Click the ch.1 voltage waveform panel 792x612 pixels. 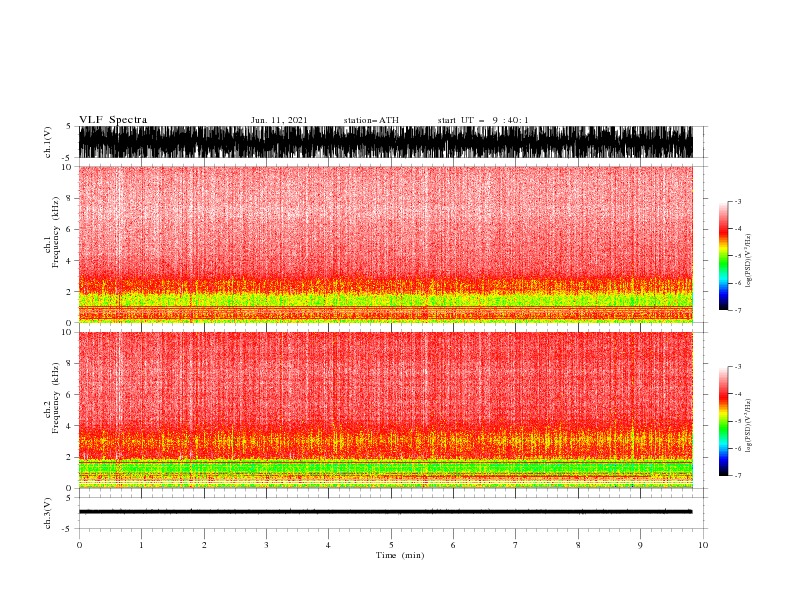[x=386, y=142]
